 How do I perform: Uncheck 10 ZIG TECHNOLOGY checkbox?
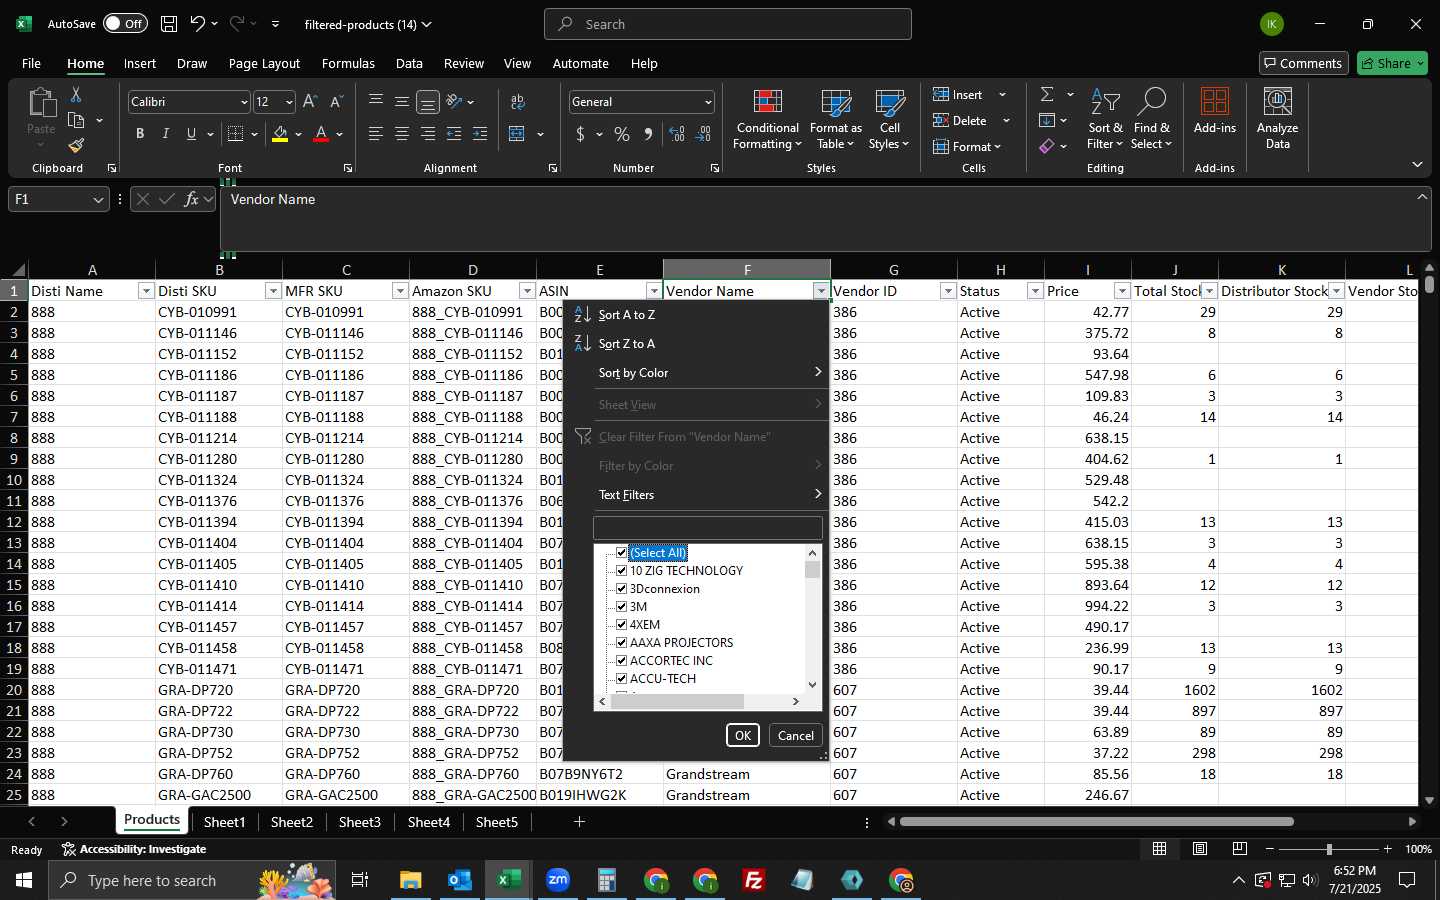pos(621,571)
